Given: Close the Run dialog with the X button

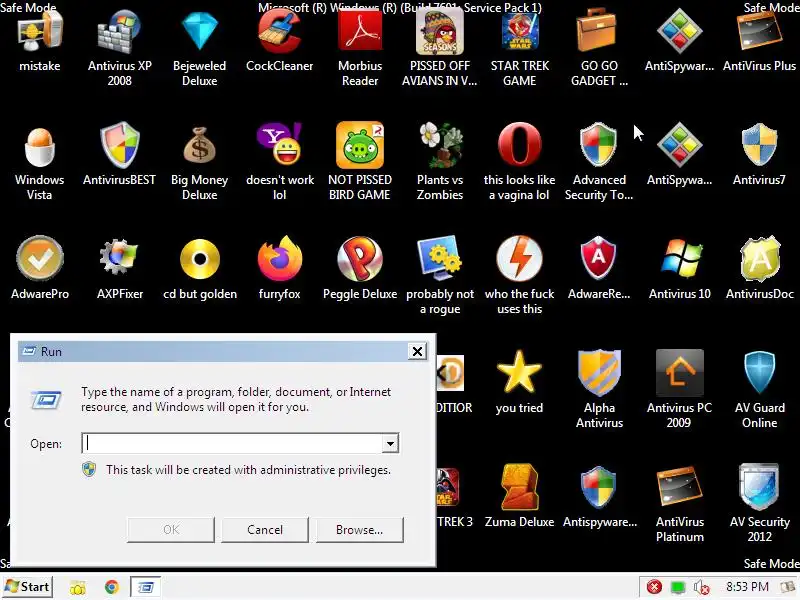Looking at the screenshot, I should pyautogui.click(x=417, y=351).
